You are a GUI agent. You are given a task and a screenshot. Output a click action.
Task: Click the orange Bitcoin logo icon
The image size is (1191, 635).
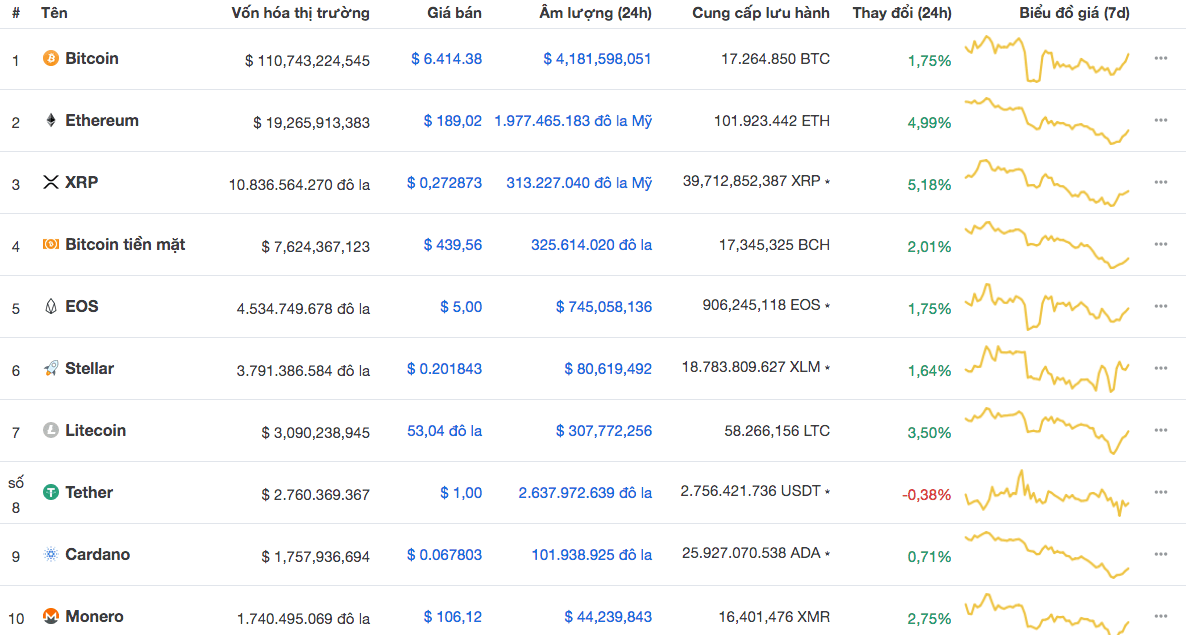tap(50, 58)
